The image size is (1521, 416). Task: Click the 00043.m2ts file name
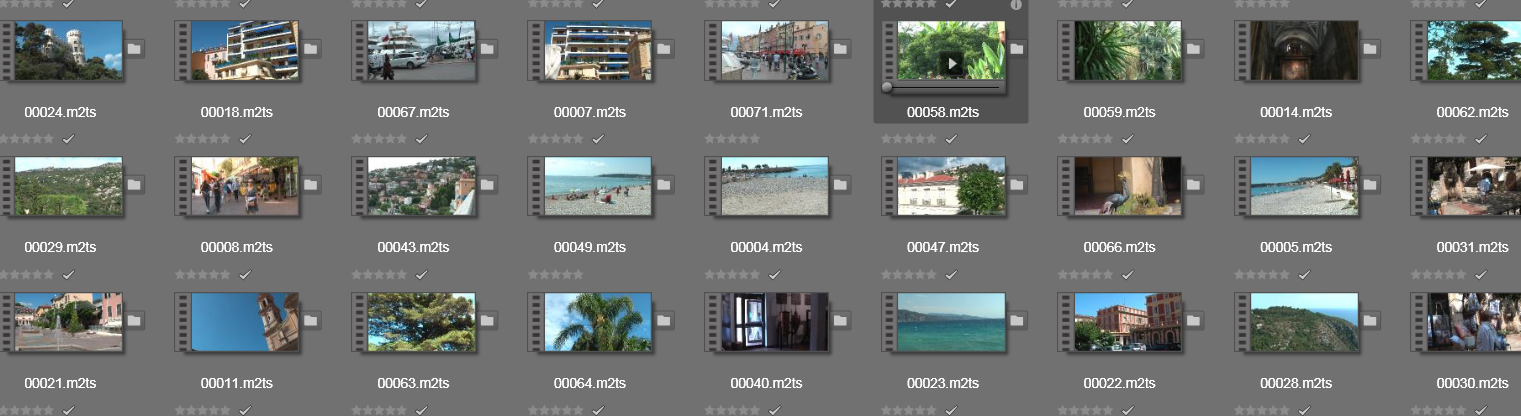(x=413, y=247)
